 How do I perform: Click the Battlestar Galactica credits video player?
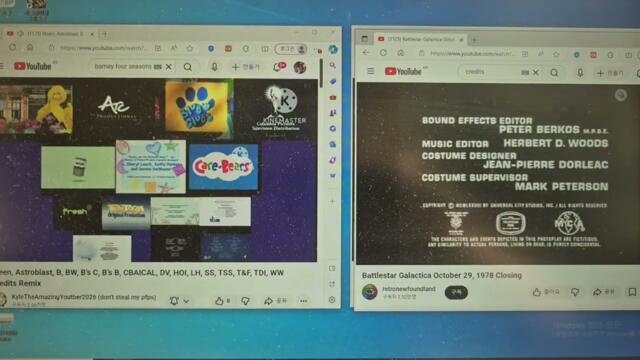[498, 173]
